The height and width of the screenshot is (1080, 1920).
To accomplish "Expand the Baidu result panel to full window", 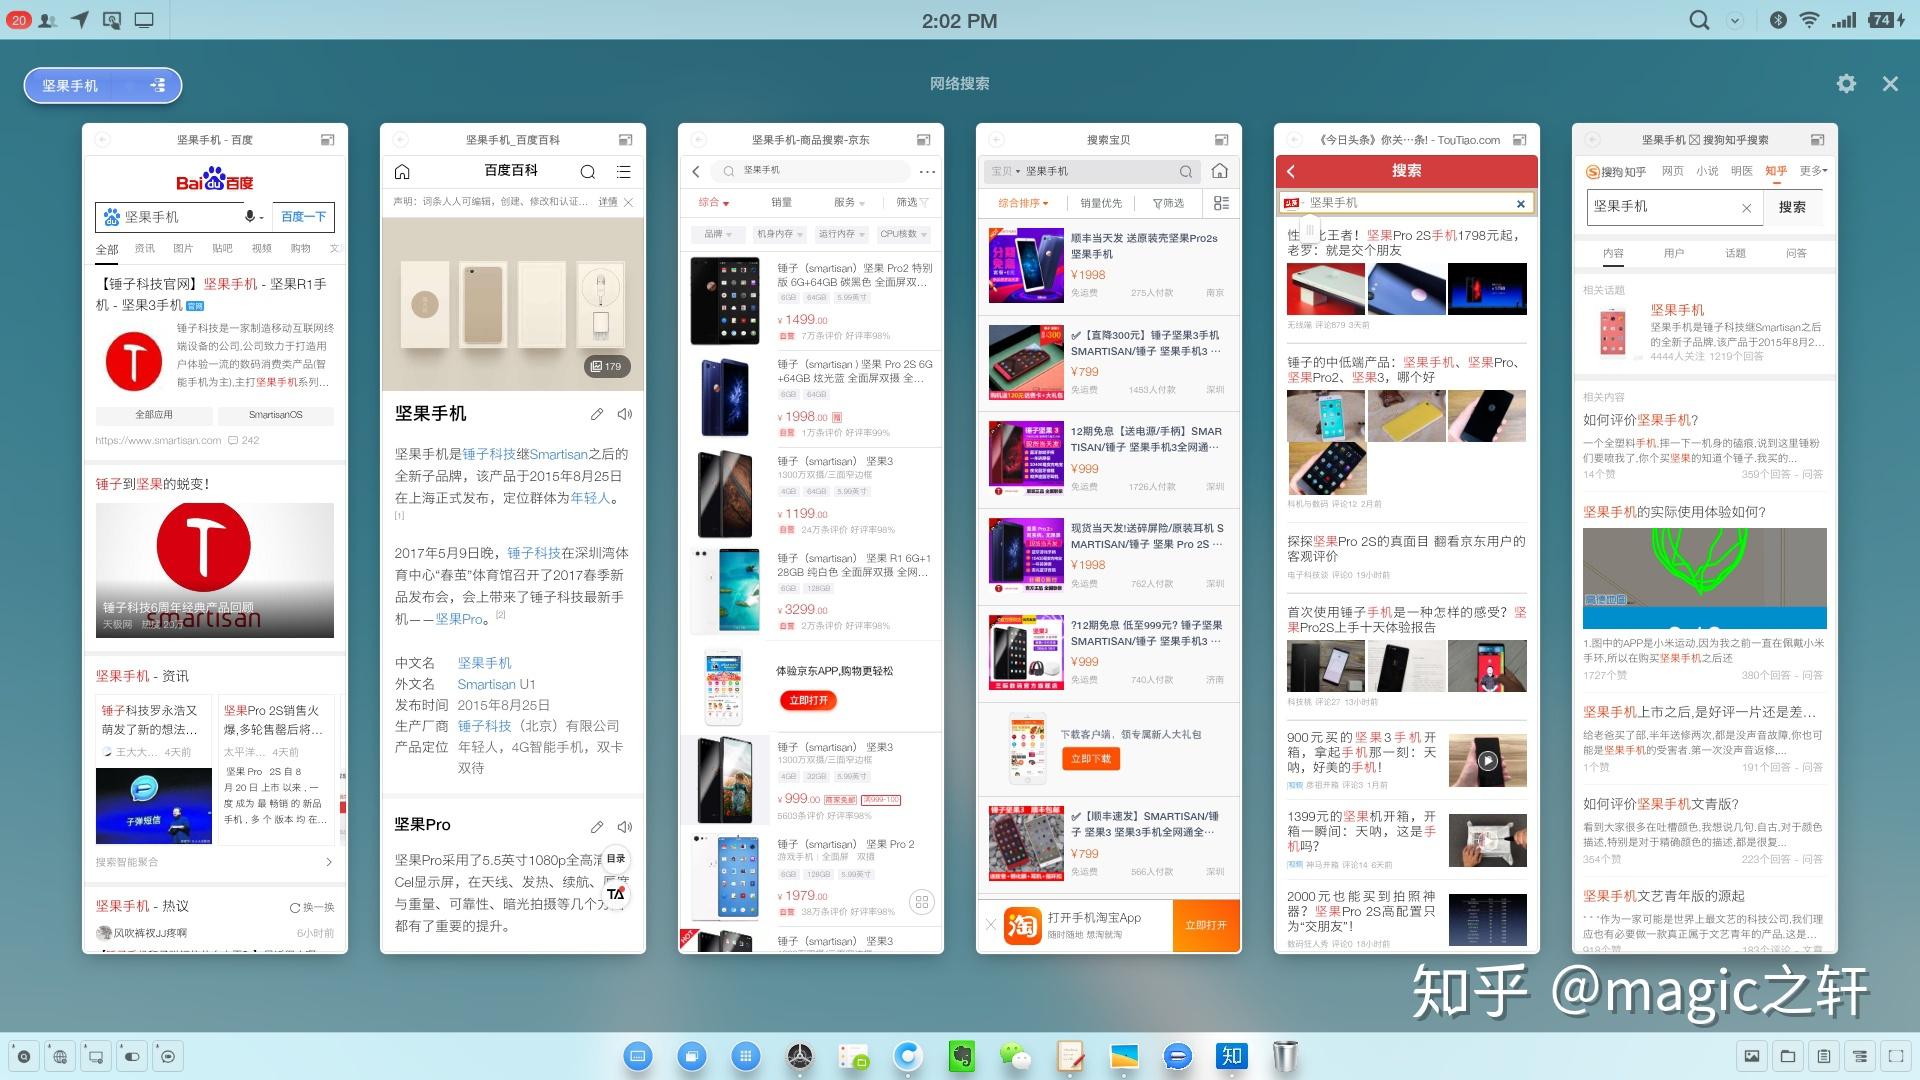I will [x=327, y=140].
